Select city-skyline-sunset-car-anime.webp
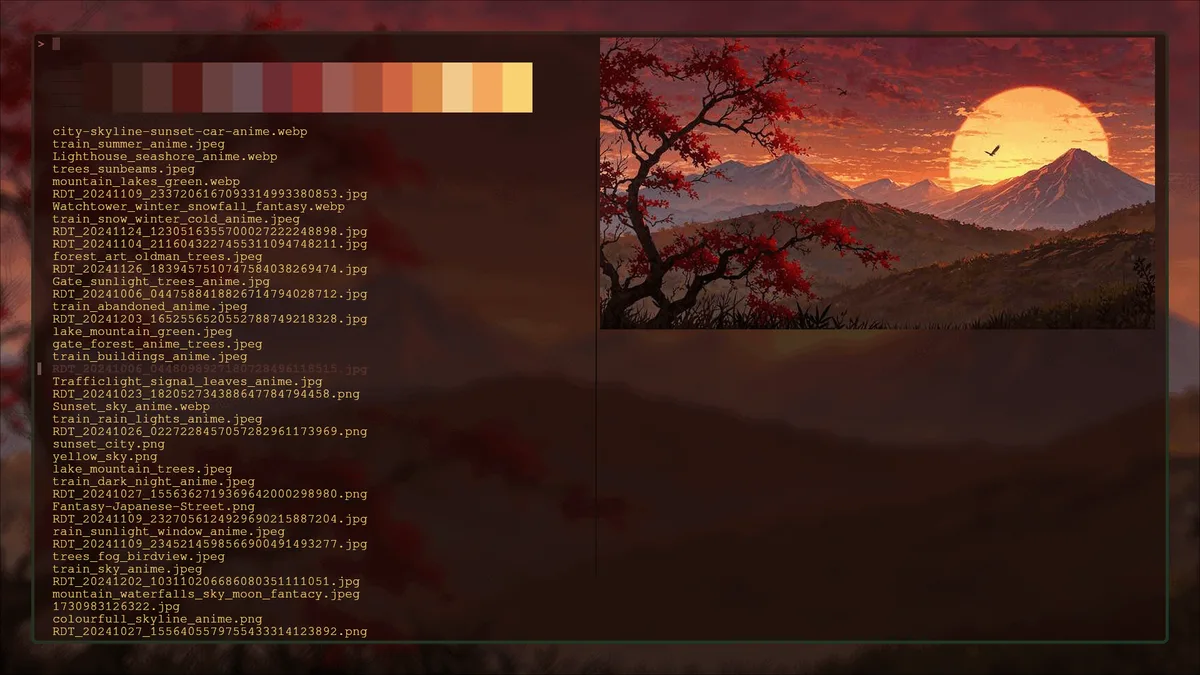 pyautogui.click(x=180, y=131)
